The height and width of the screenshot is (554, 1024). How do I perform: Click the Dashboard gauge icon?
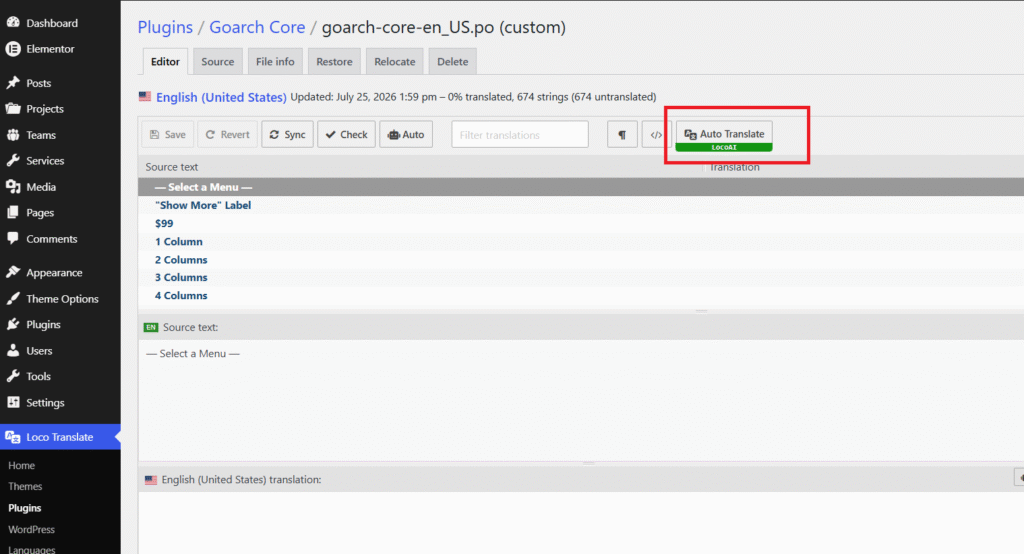click(13, 22)
